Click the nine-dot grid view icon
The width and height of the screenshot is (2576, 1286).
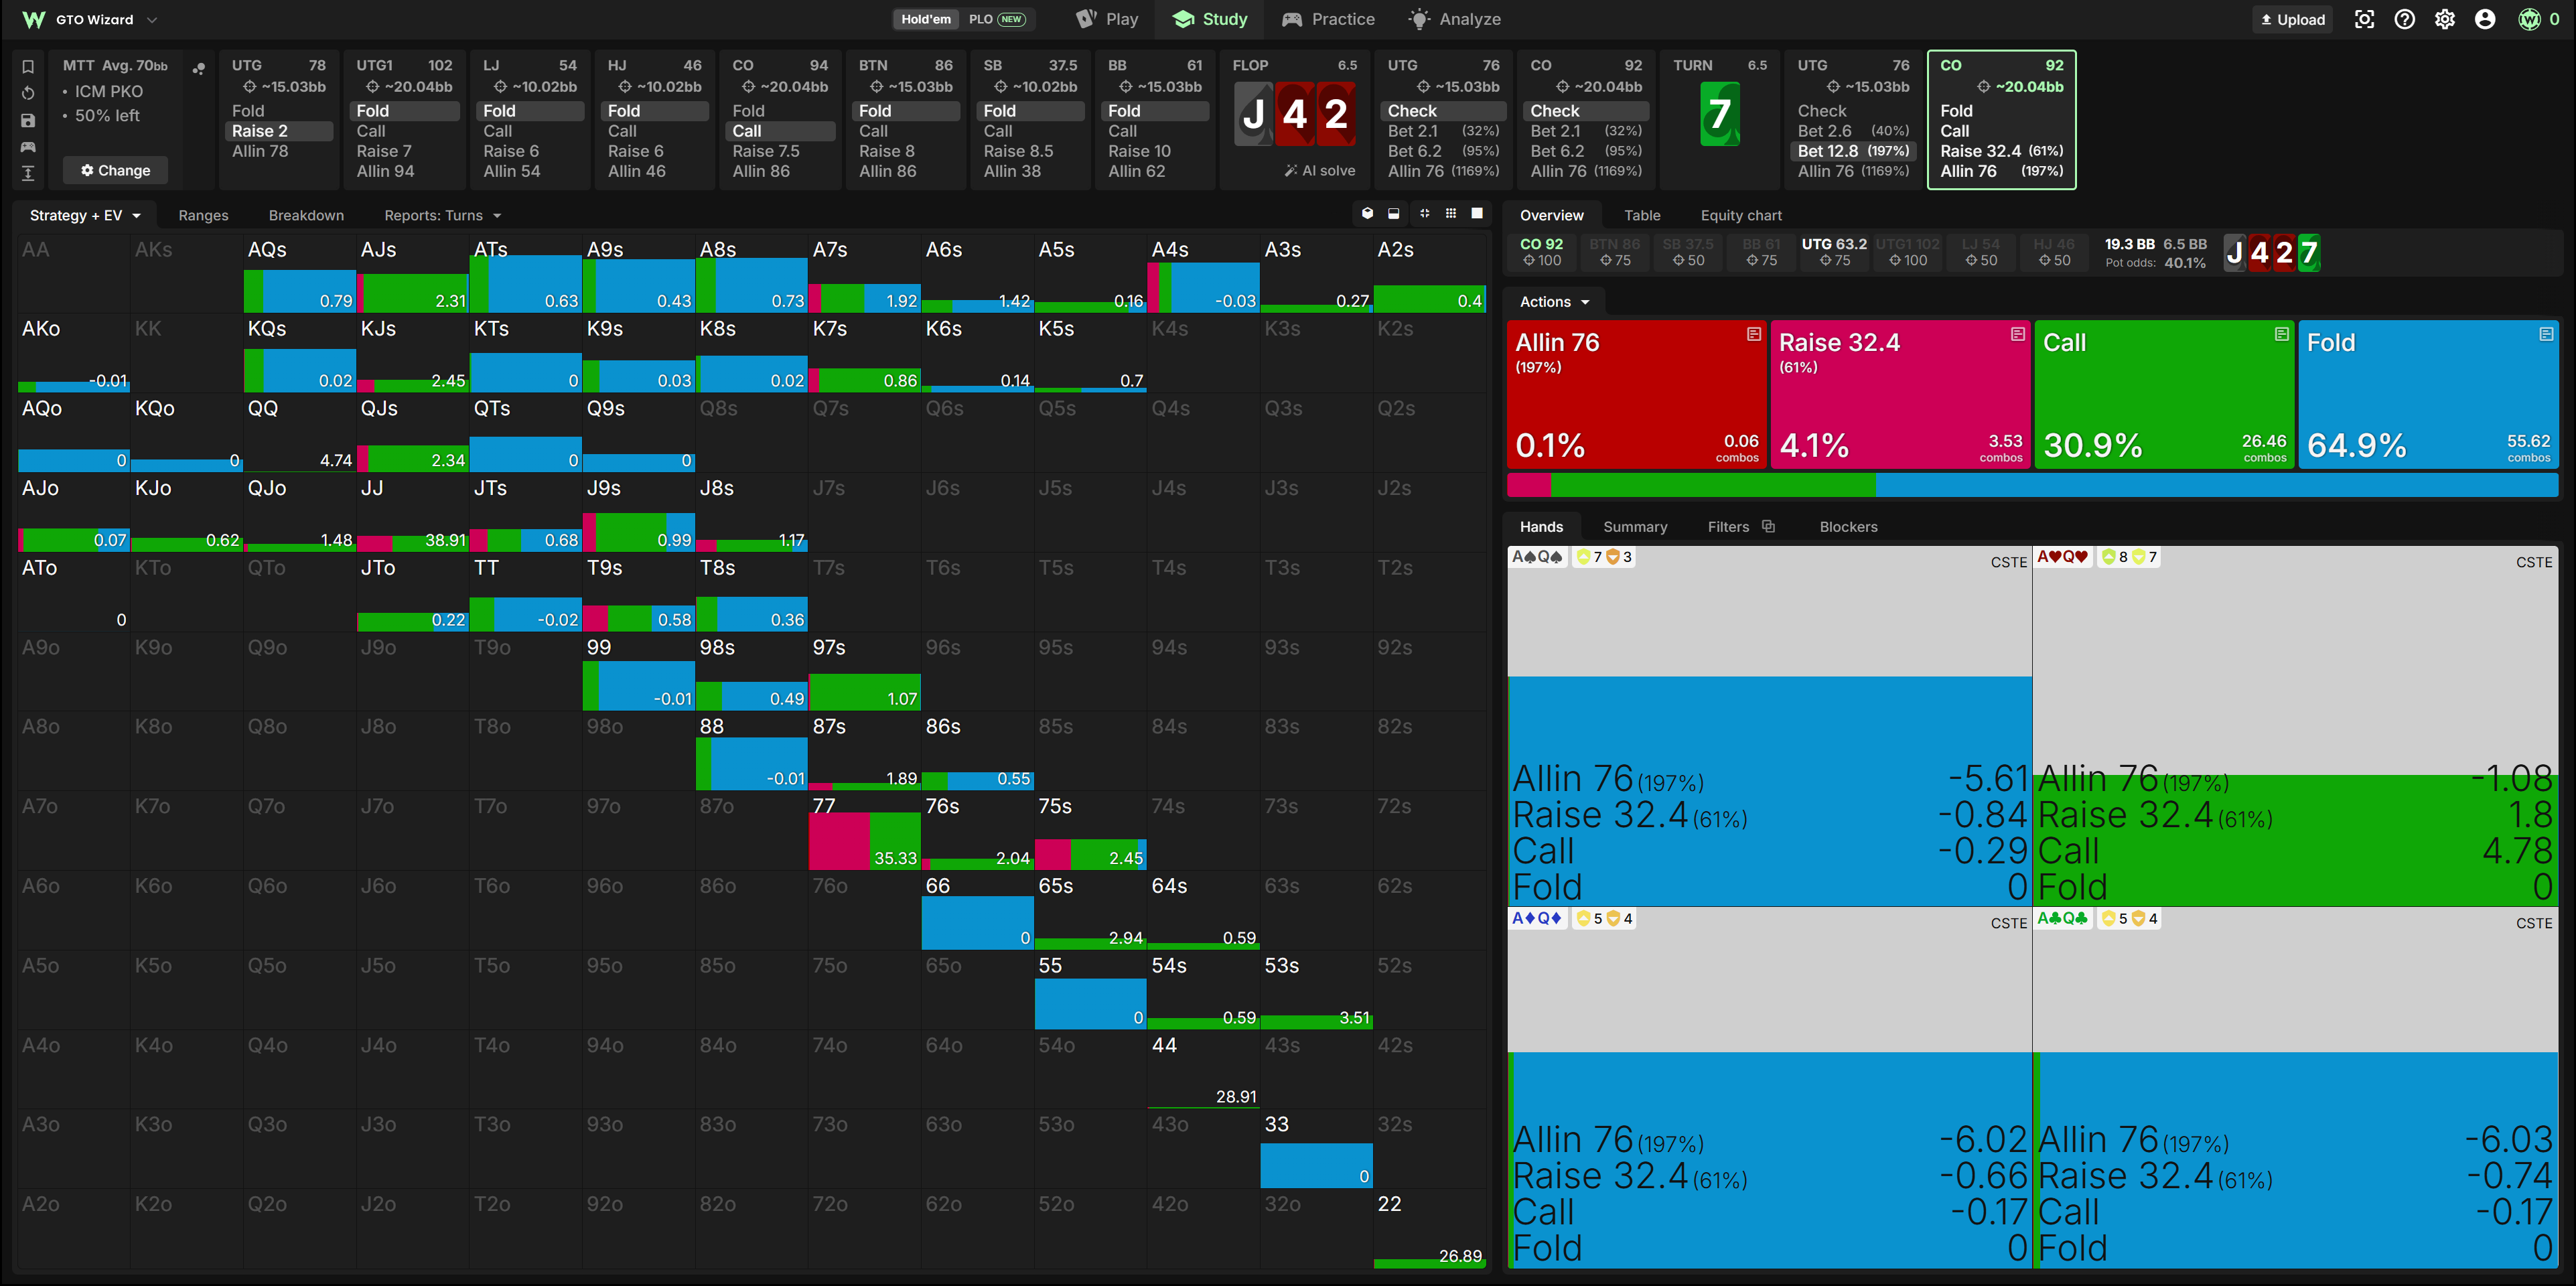pyautogui.click(x=1451, y=213)
